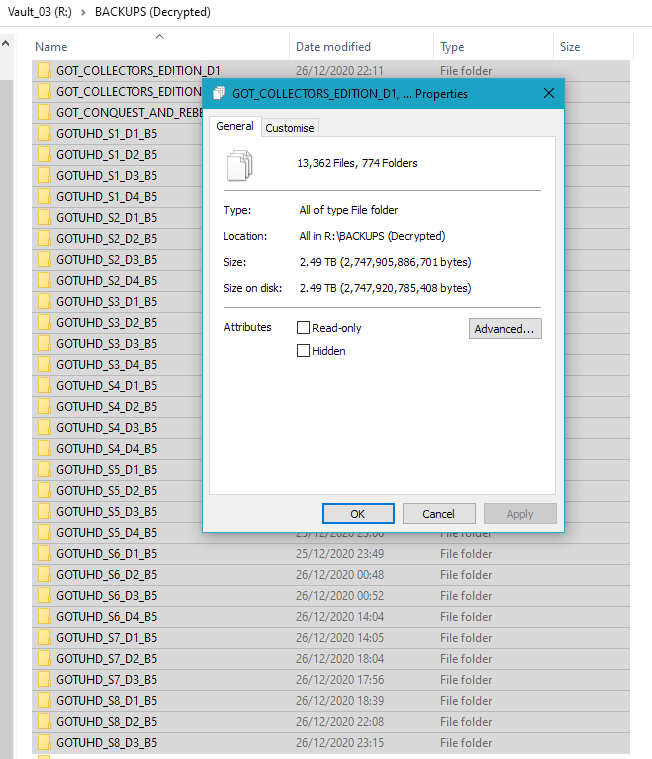Image resolution: width=652 pixels, height=759 pixels.
Task: Select the GOTUHD_S1_D3_B5 folder icon
Action: (x=44, y=175)
